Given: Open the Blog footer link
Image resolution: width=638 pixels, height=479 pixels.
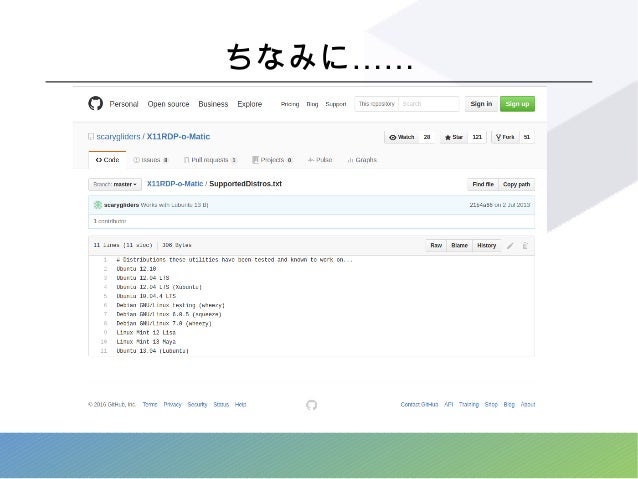Looking at the screenshot, I should (509, 405).
